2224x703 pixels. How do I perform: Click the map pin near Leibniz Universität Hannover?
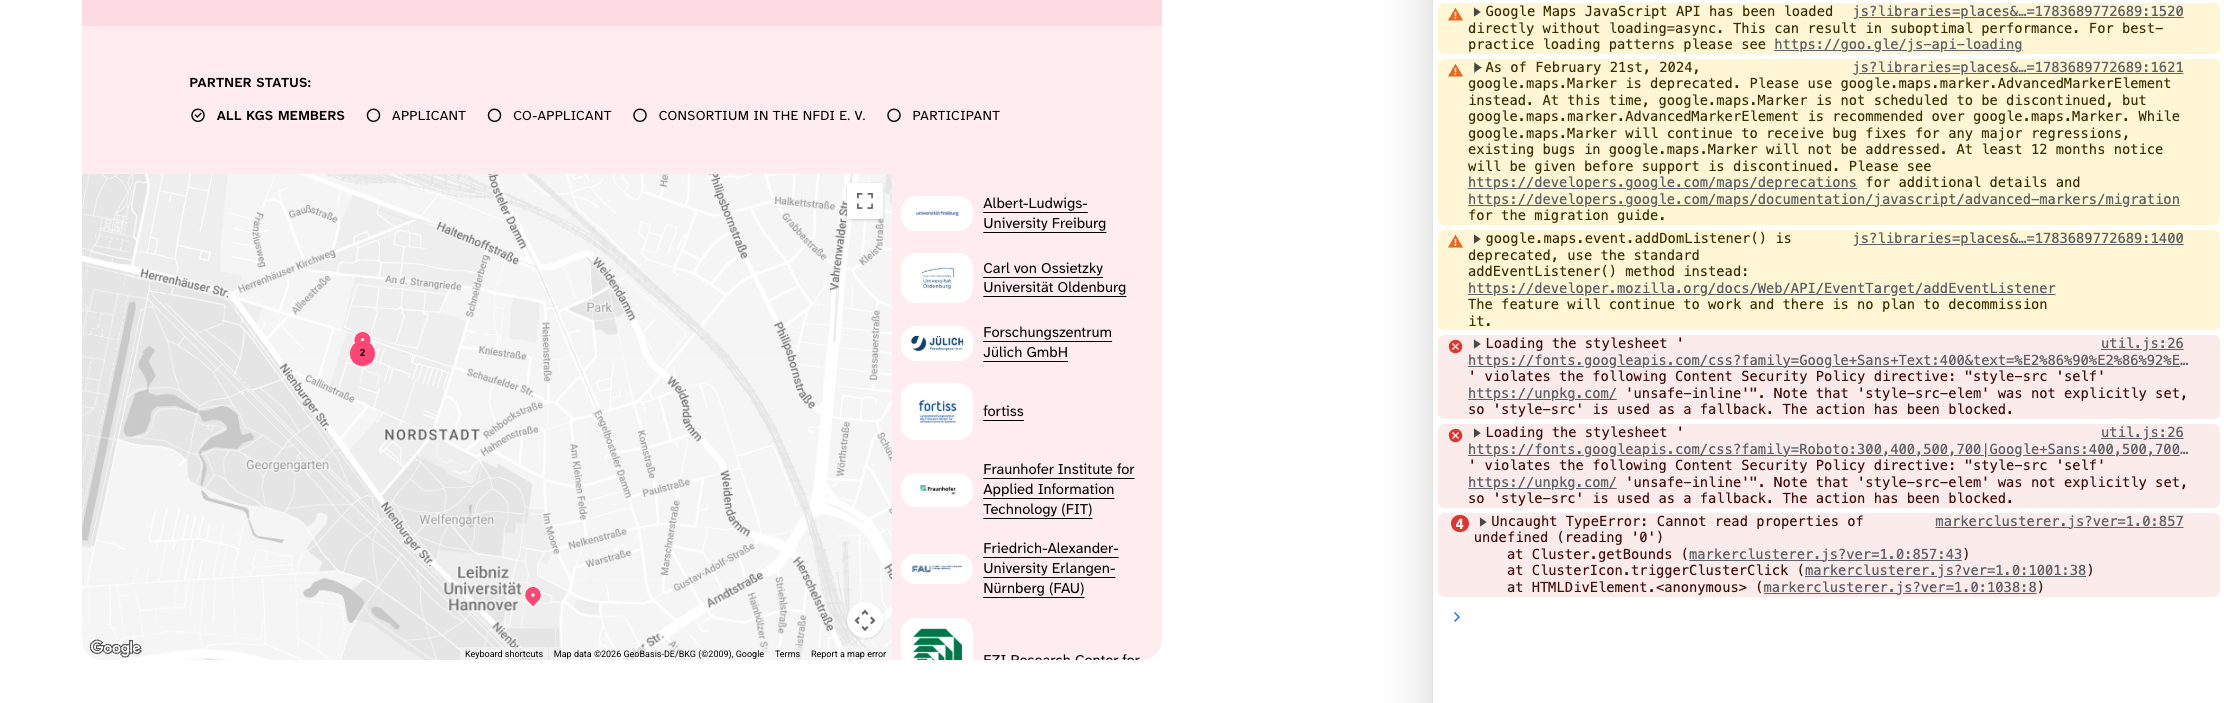[533, 596]
